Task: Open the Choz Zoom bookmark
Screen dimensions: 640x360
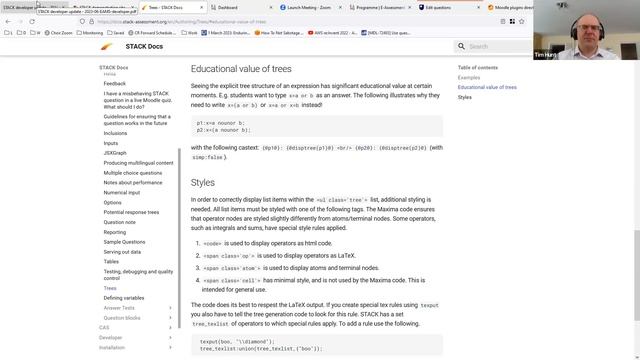Action: coord(58,33)
